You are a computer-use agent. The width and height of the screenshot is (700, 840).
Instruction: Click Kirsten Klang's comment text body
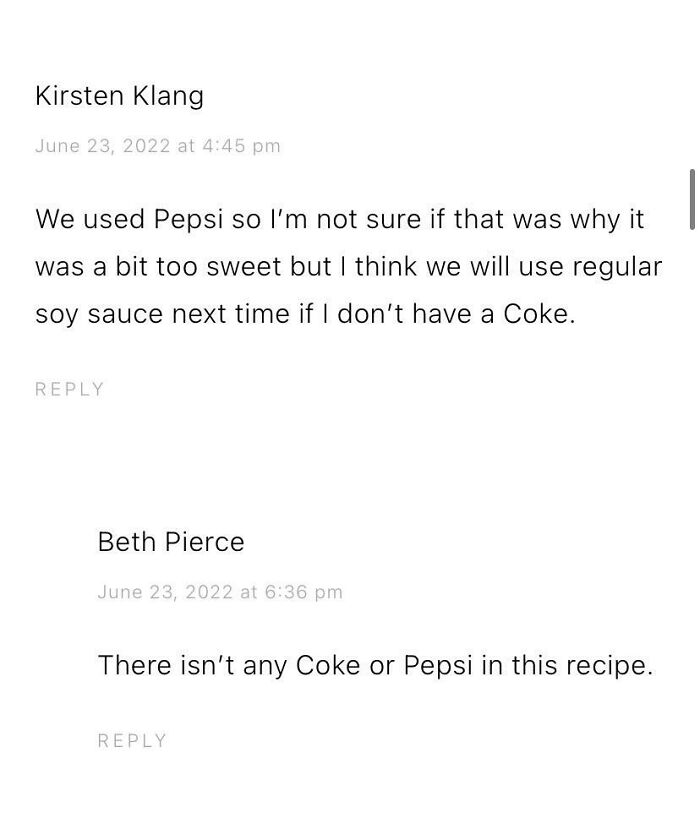click(348, 266)
